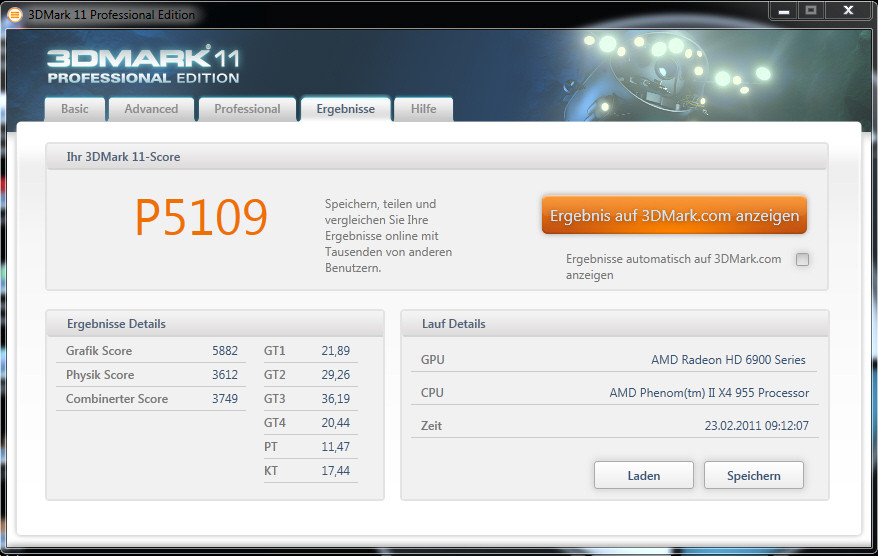
Task: Click the Grafik Score label
Action: 99,351
